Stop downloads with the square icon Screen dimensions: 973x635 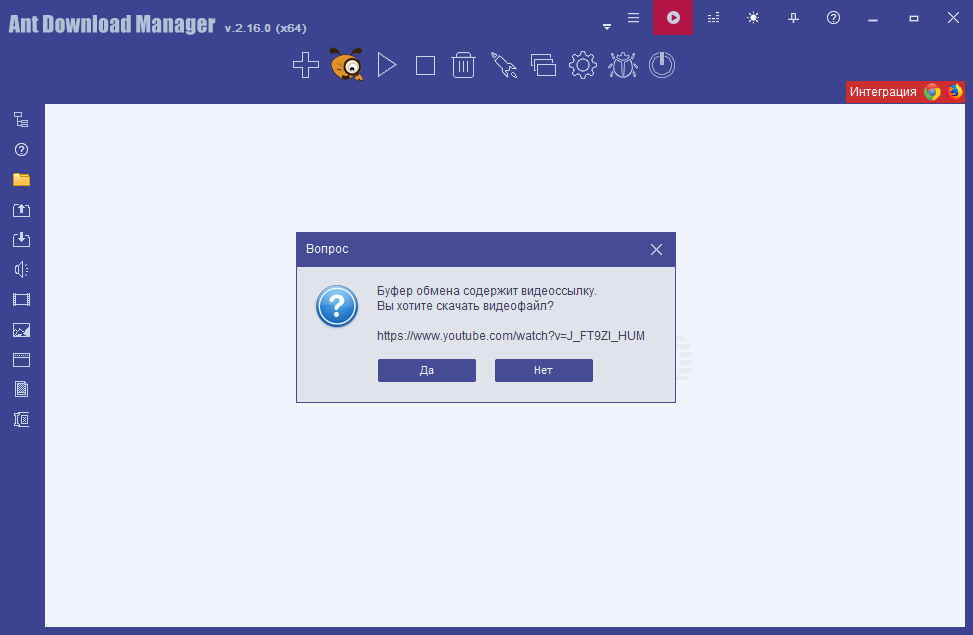point(426,66)
